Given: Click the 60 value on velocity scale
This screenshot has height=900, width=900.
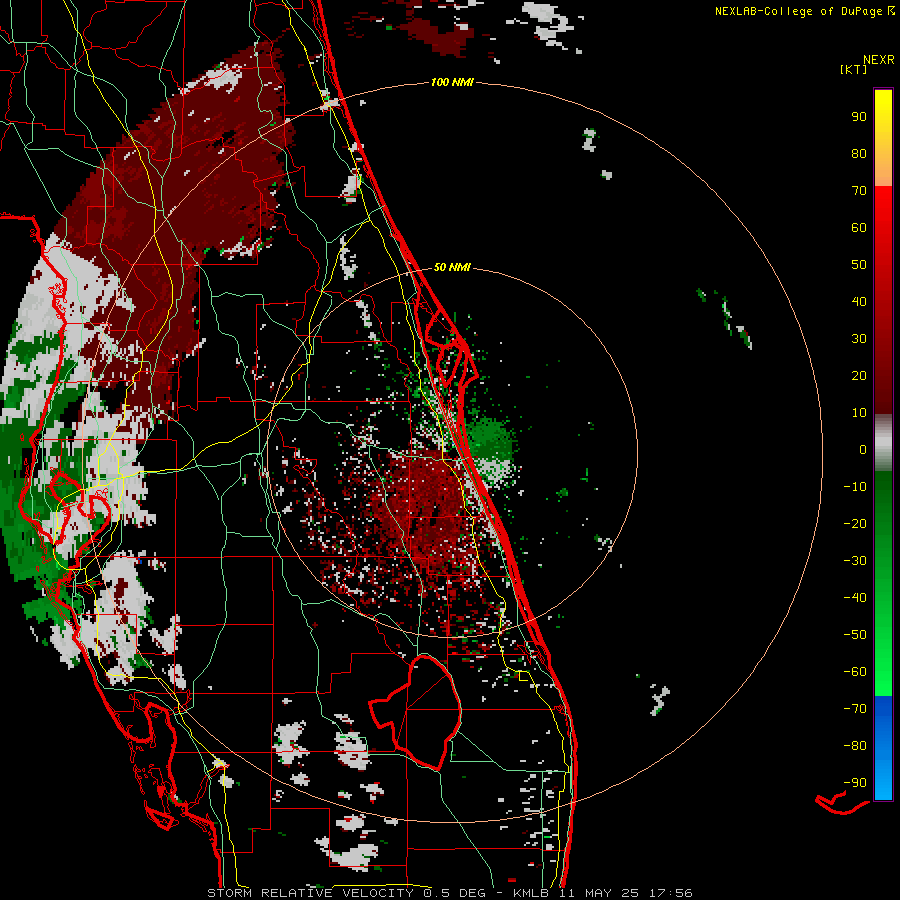Looking at the screenshot, I should [x=859, y=228].
